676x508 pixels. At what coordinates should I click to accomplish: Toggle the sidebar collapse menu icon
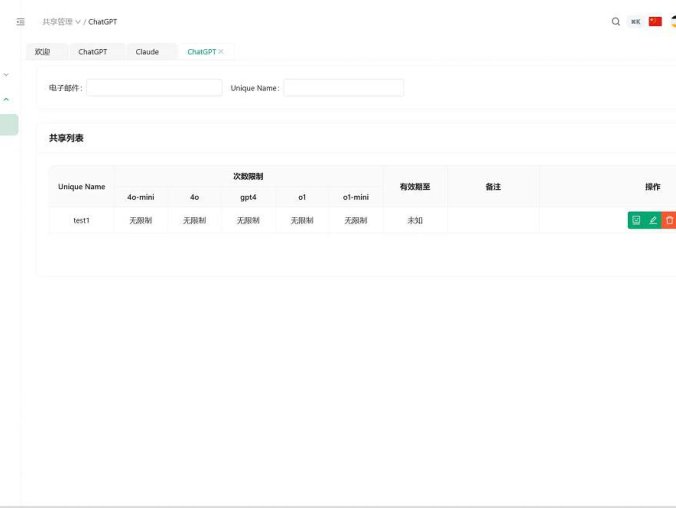(x=20, y=22)
